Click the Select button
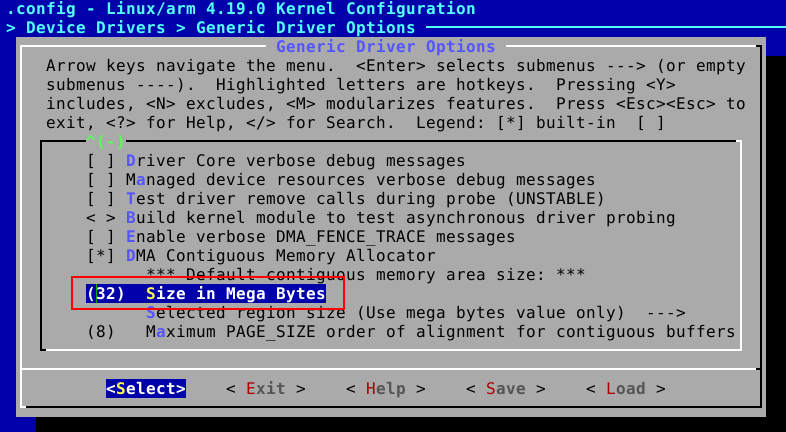This screenshot has height=432, width=786. pyautogui.click(x=146, y=388)
